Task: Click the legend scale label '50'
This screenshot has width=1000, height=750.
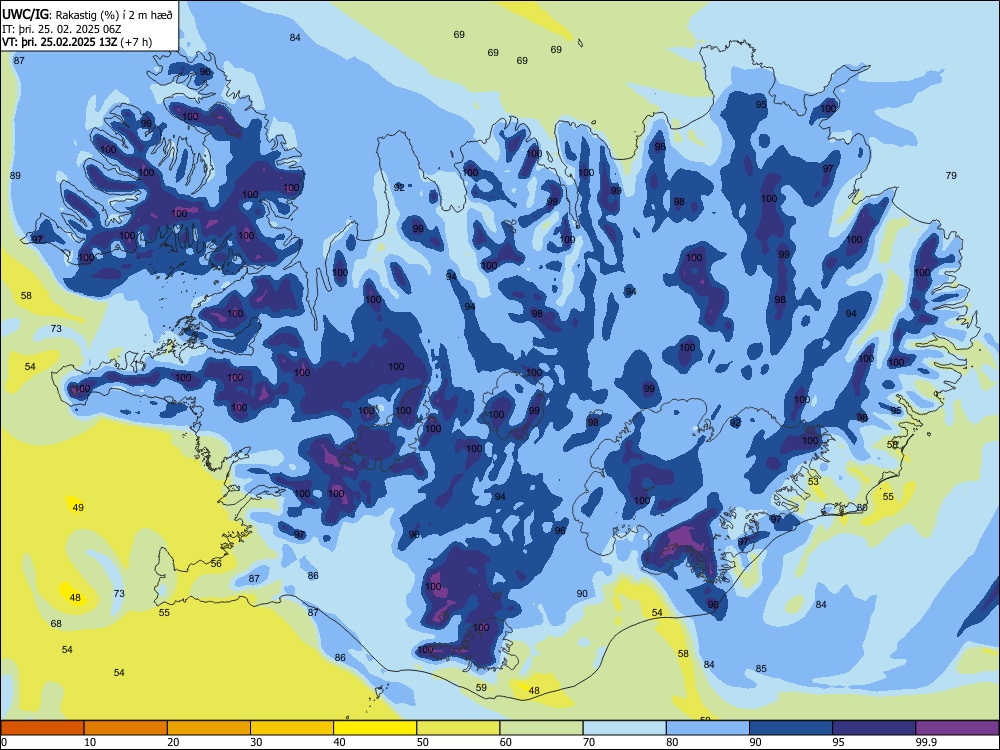Action: pyautogui.click(x=422, y=742)
